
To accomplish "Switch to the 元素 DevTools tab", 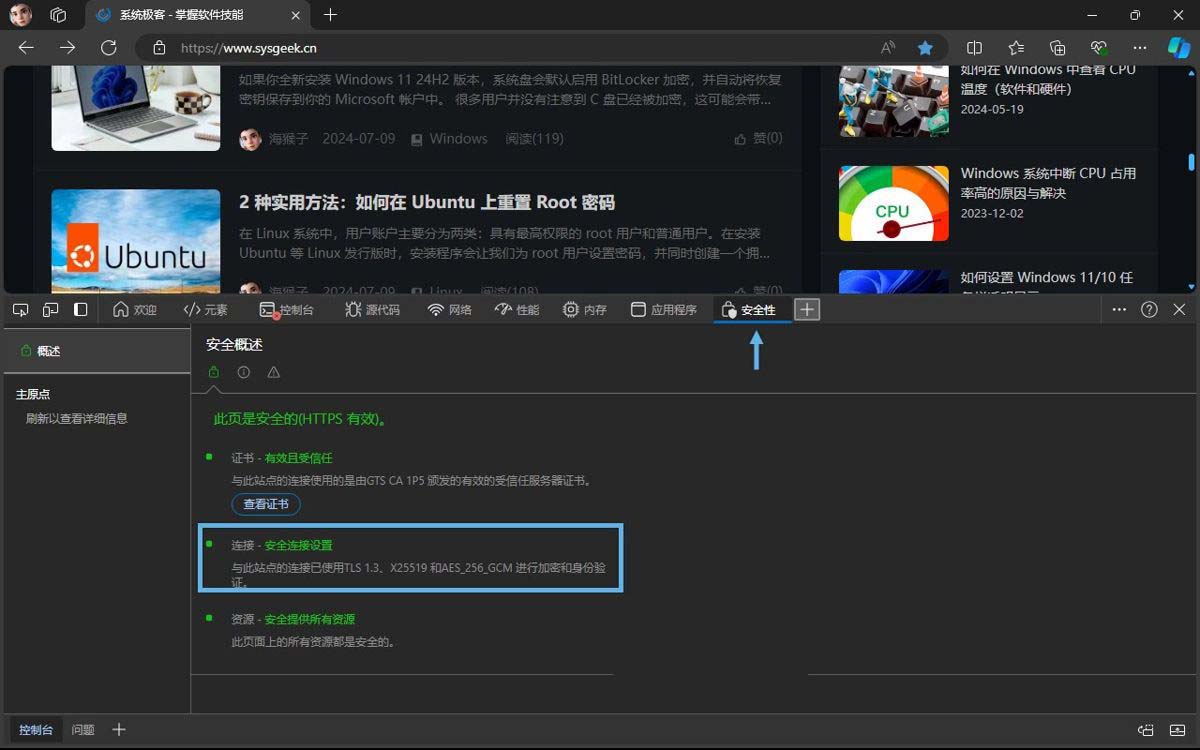I will coord(206,310).
